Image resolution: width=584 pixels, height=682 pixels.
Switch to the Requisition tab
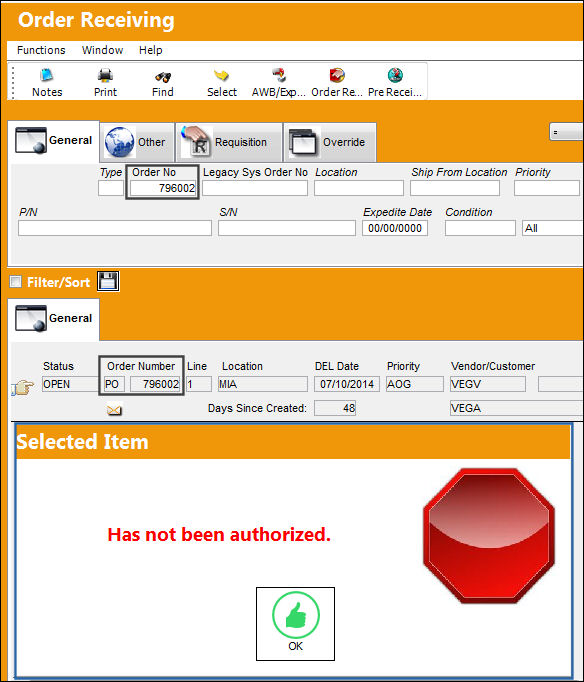point(229,142)
